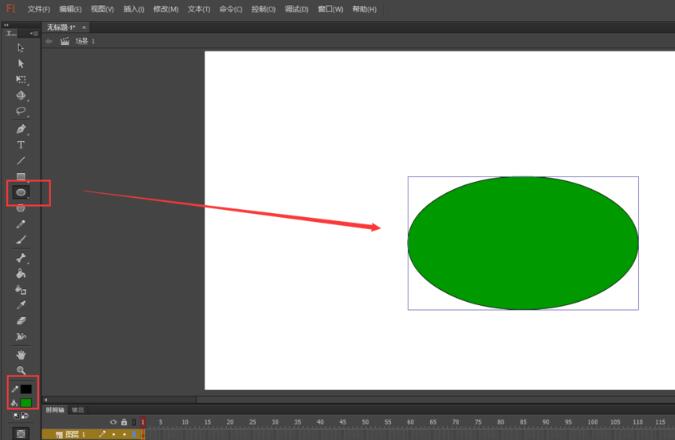This screenshot has width=675, height=440.
Task: Toggle the outline display box in the timeline header
Action: (x=133, y=422)
